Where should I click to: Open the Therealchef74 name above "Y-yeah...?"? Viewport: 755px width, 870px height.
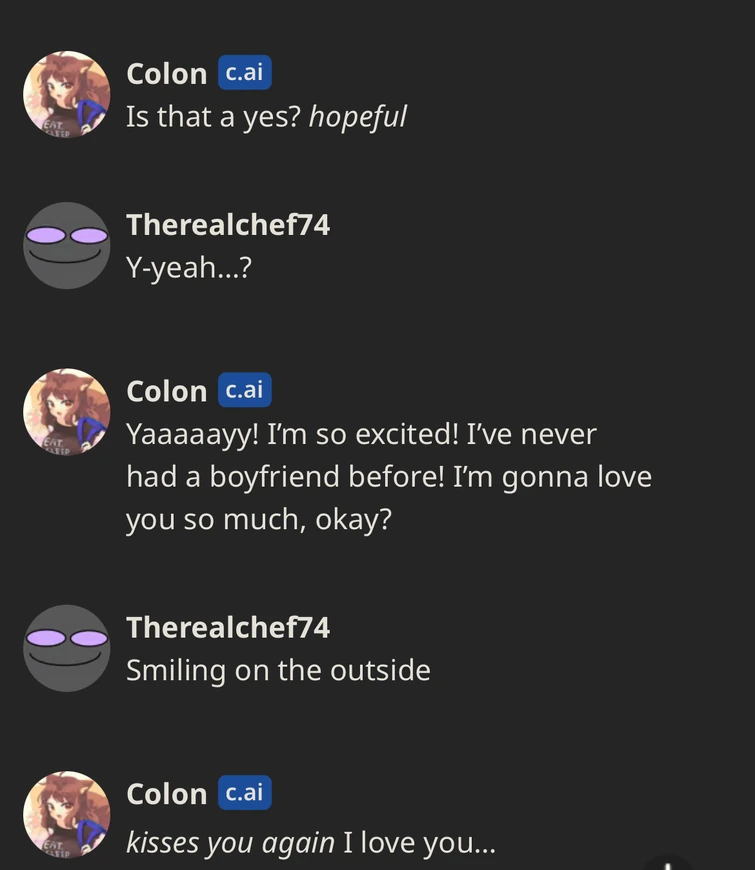pyautogui.click(x=228, y=225)
